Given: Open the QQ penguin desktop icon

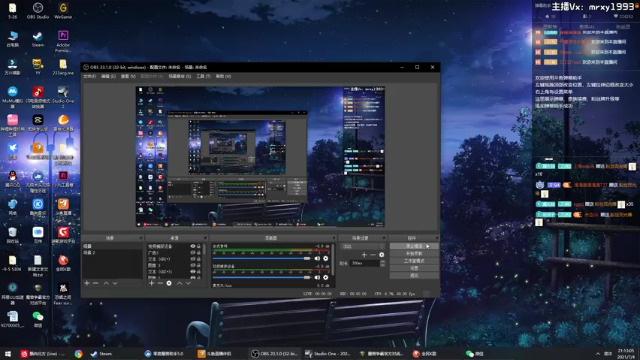Looking at the screenshot, I should click(13, 179).
